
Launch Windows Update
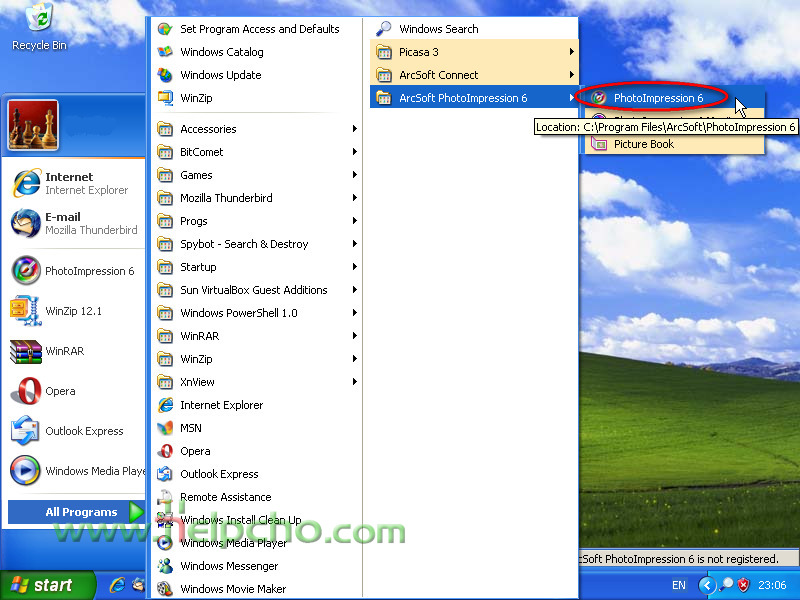[257, 75]
